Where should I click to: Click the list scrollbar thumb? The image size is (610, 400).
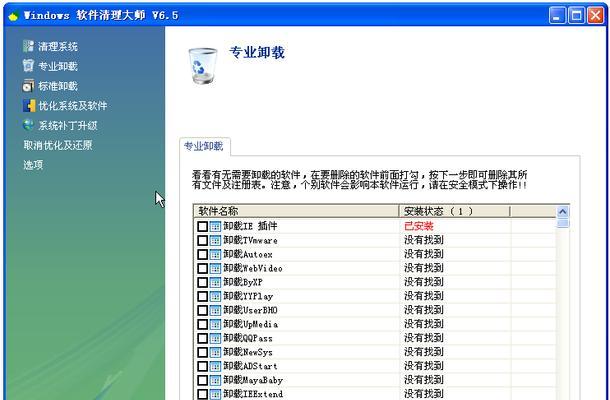coord(563,223)
